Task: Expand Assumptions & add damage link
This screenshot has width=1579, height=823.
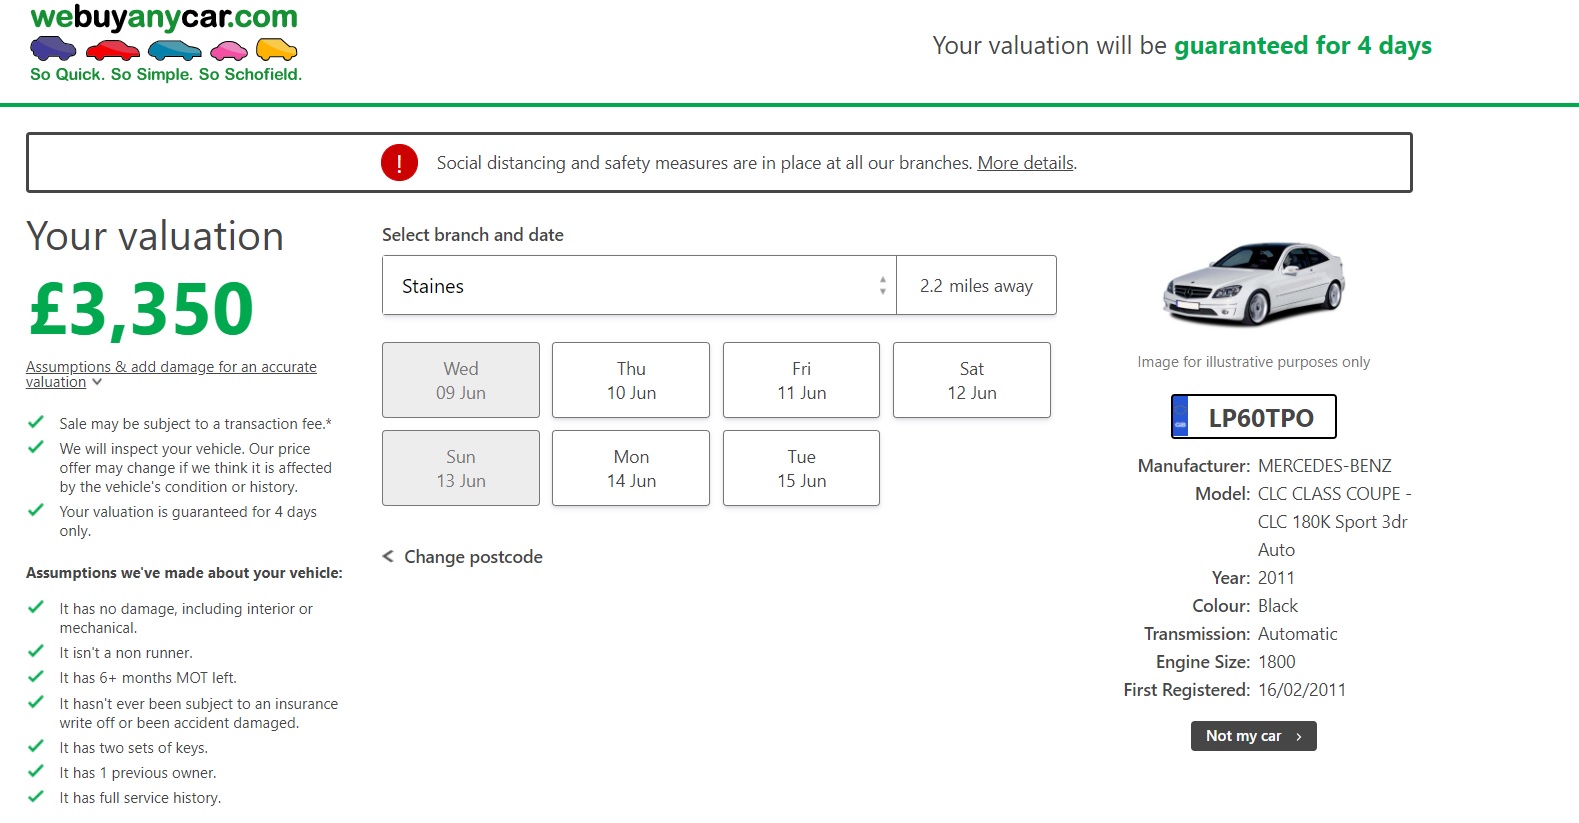Action: tap(171, 374)
